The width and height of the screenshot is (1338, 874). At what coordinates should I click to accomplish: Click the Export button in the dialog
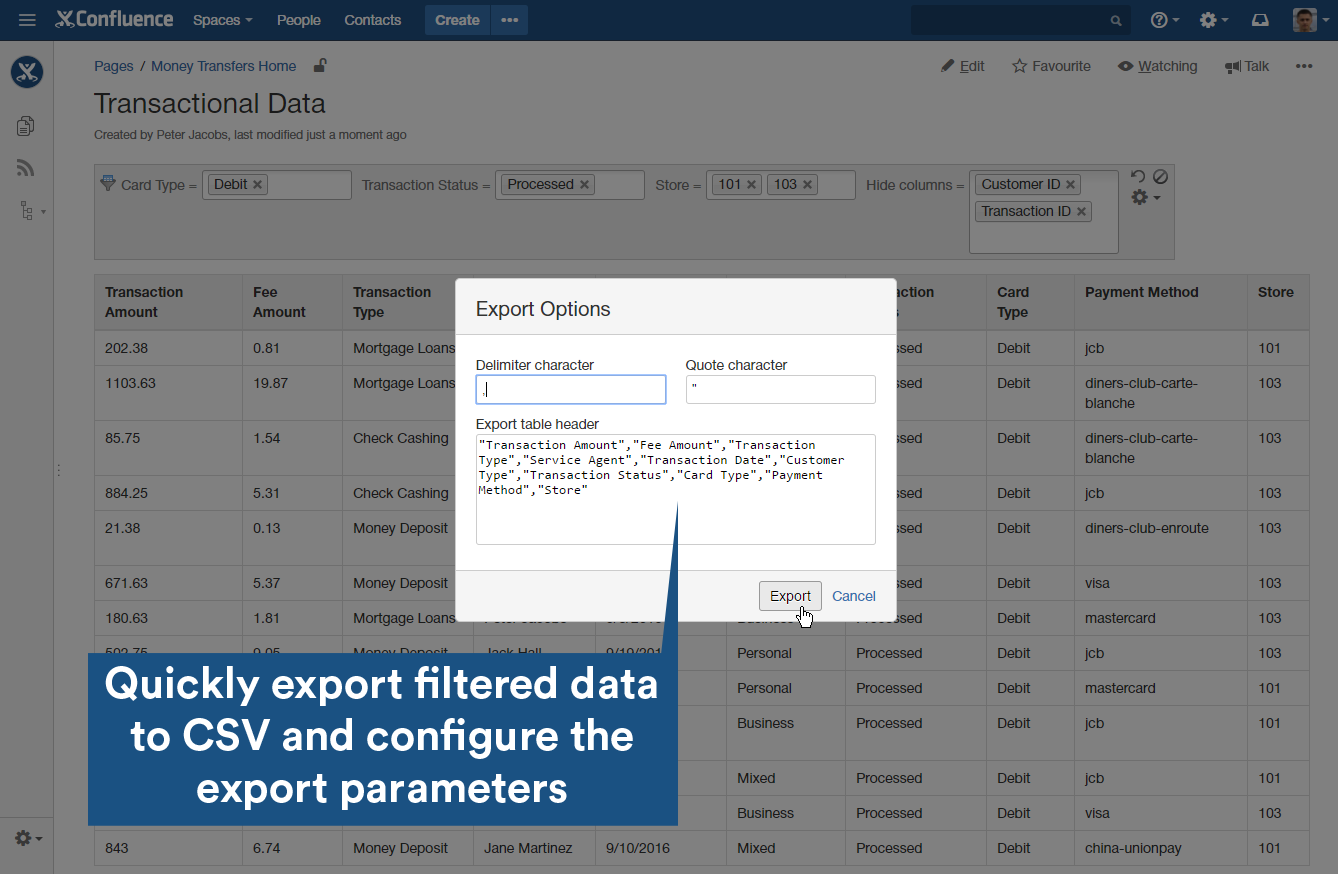pyautogui.click(x=790, y=595)
